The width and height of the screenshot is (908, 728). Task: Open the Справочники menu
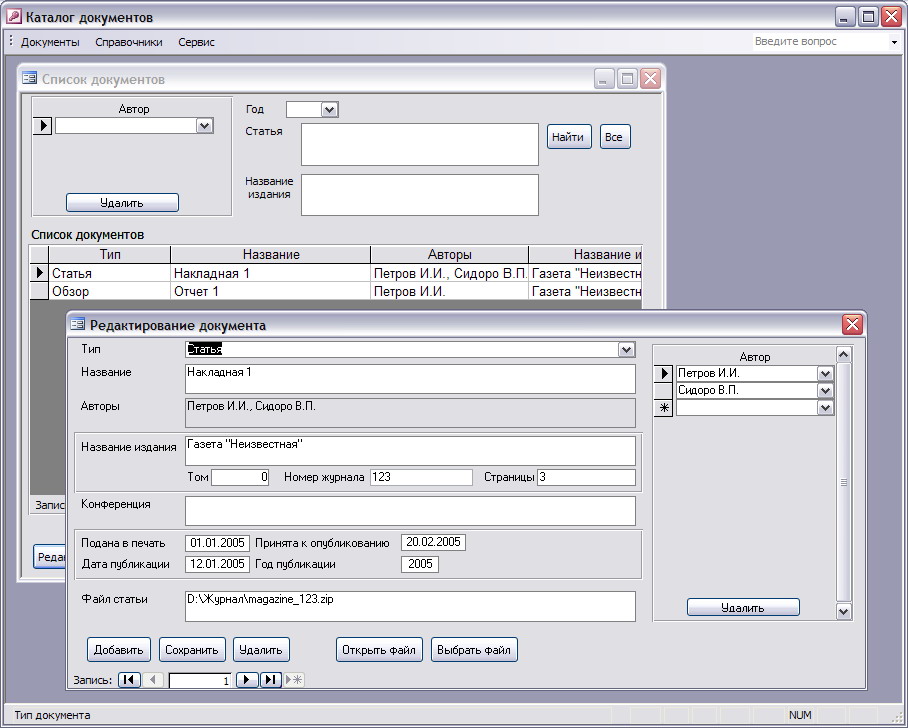[129, 42]
